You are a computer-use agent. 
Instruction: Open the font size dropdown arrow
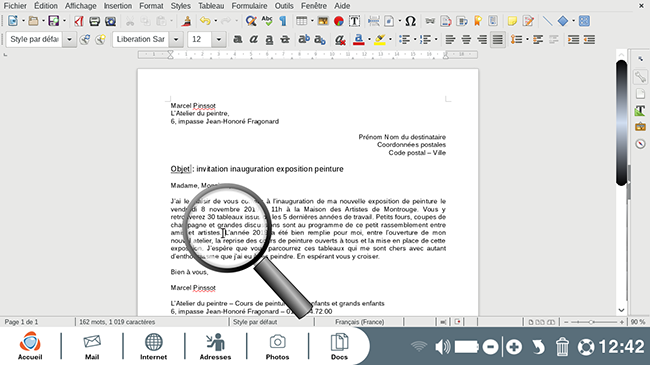219,39
